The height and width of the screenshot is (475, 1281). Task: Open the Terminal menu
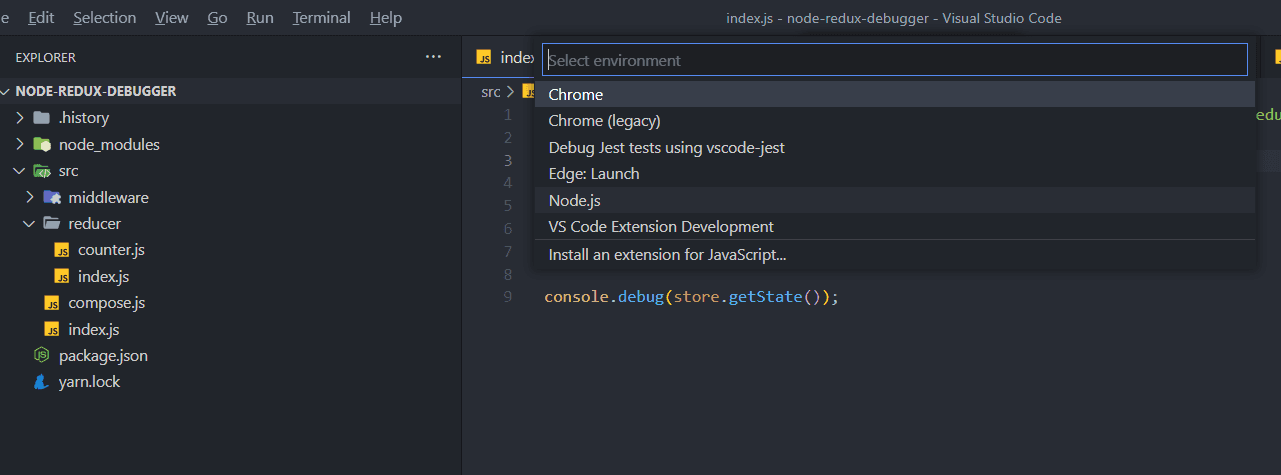coord(322,17)
